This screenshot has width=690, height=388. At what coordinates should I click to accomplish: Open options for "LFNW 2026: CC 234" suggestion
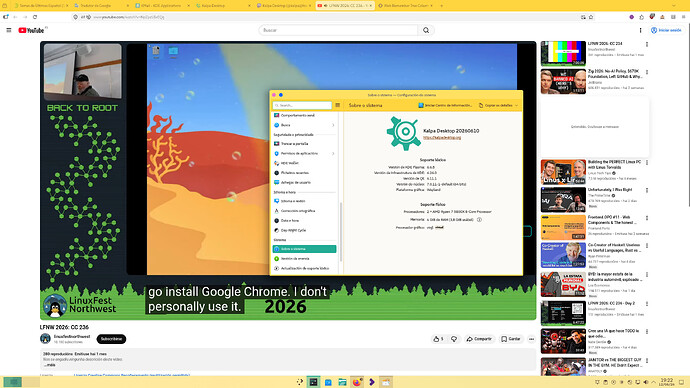[x=646, y=44]
